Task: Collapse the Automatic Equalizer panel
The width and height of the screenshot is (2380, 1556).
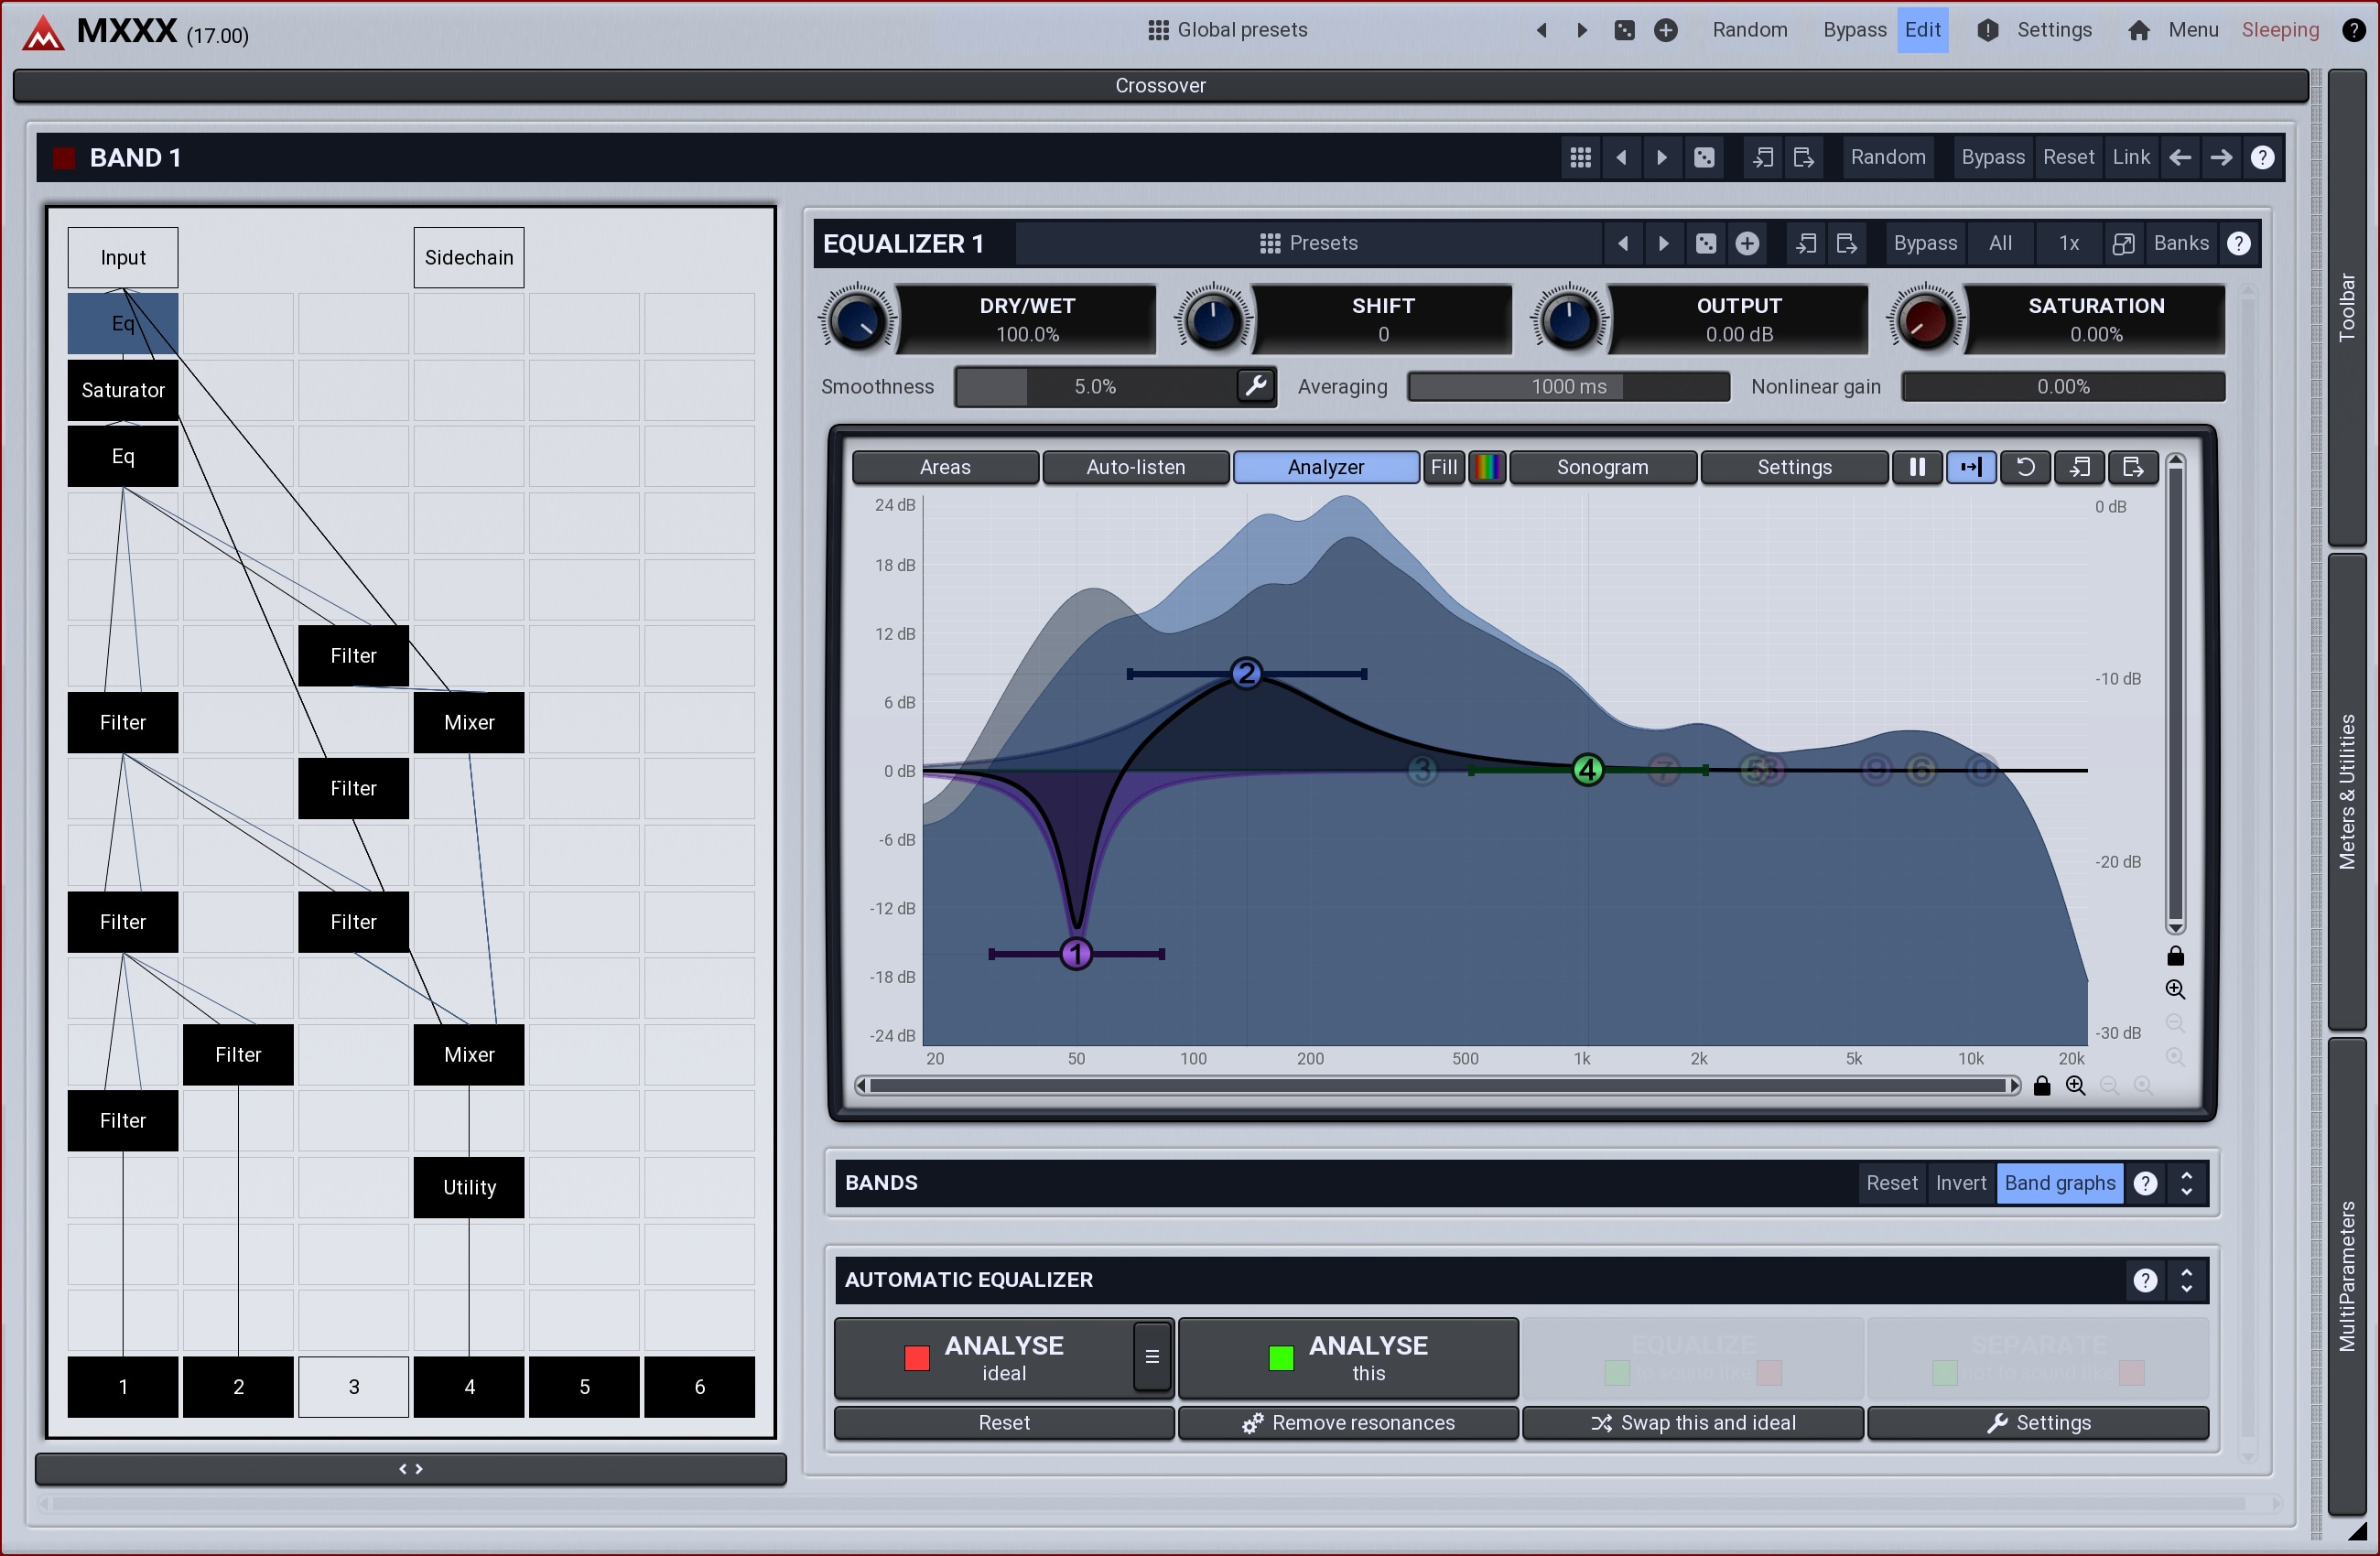Action: 2187,1280
